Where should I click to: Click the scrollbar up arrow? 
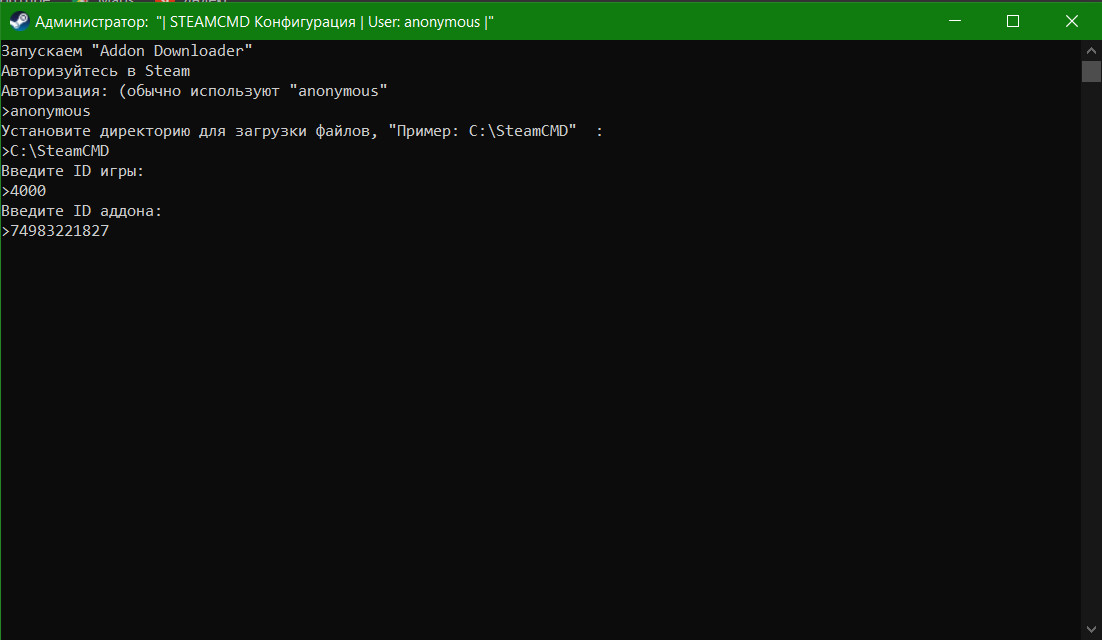[x=1090, y=48]
